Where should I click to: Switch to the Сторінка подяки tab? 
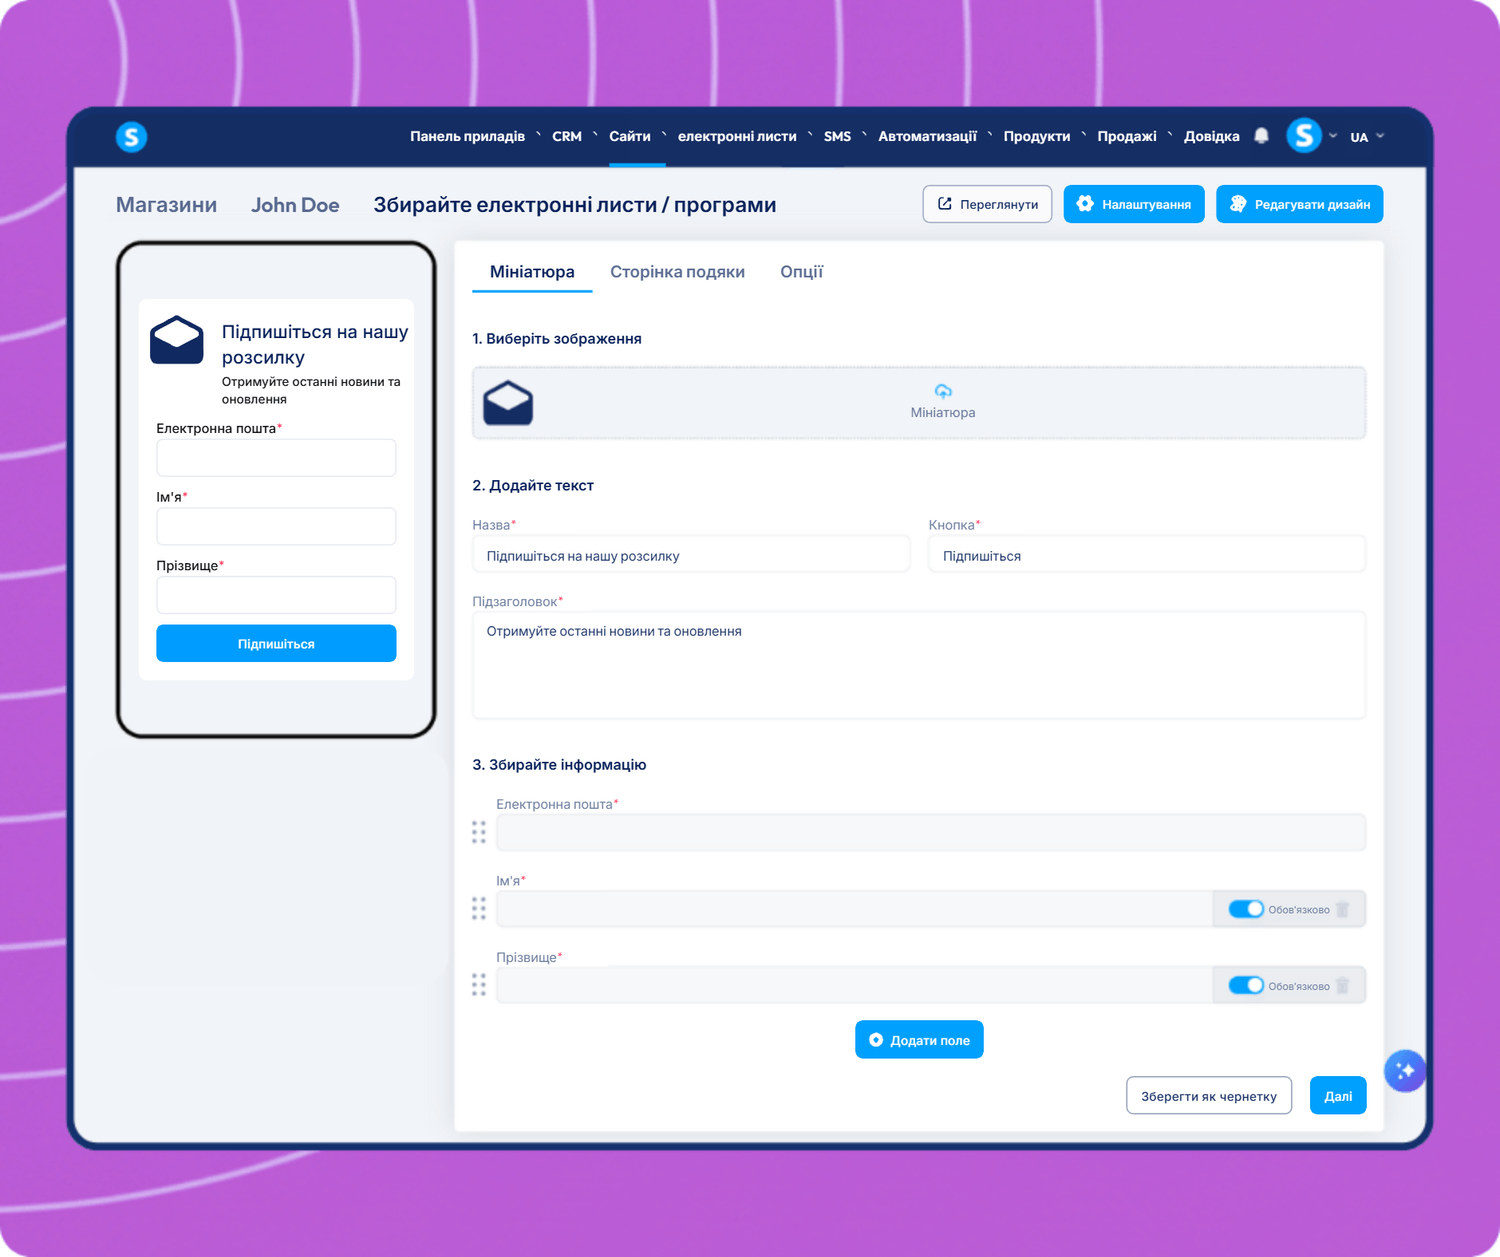677,272
